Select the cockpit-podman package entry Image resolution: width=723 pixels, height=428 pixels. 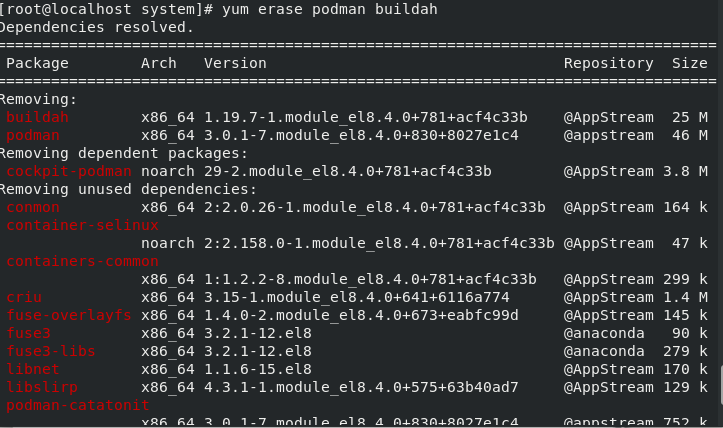[69, 171]
